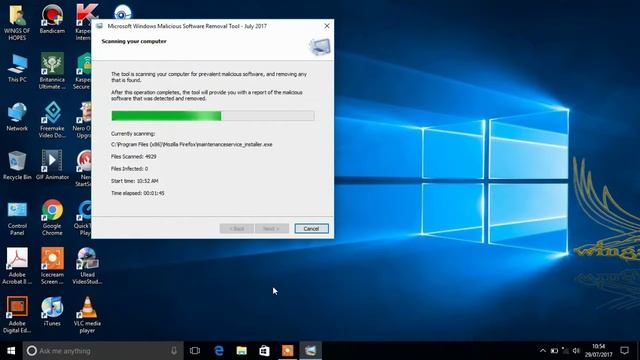This screenshot has height=360, width=640.
Task: Click the "Files Infected: 0" text
Action: point(129,169)
